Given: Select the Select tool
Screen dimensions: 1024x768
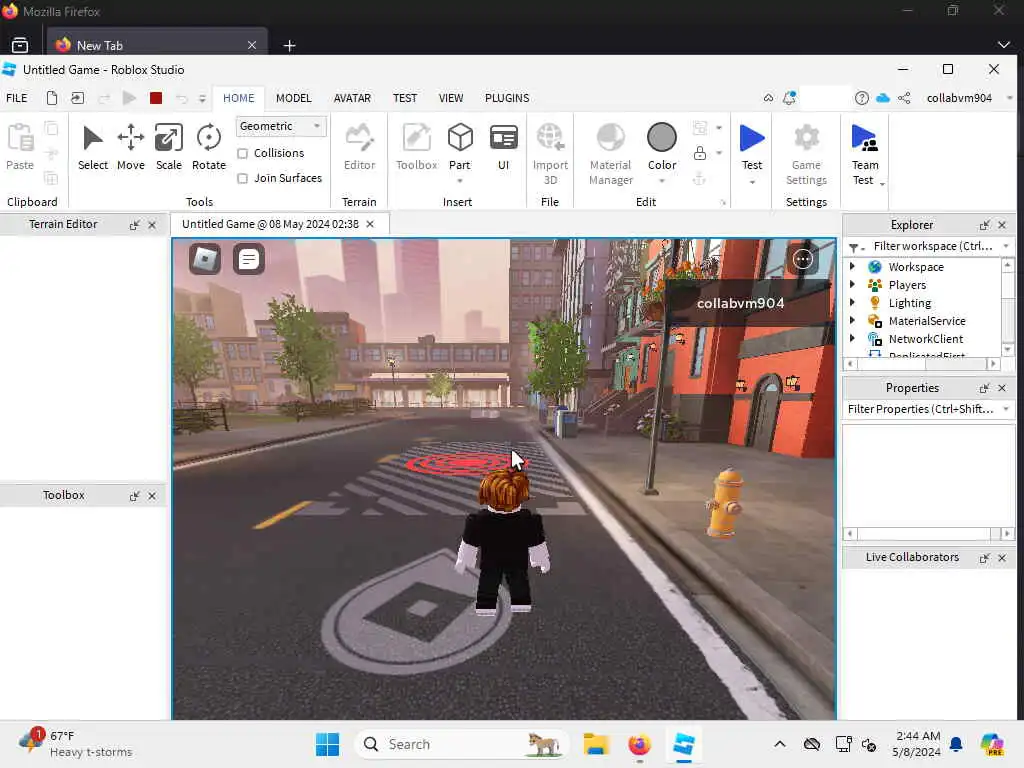Looking at the screenshot, I should [93, 148].
